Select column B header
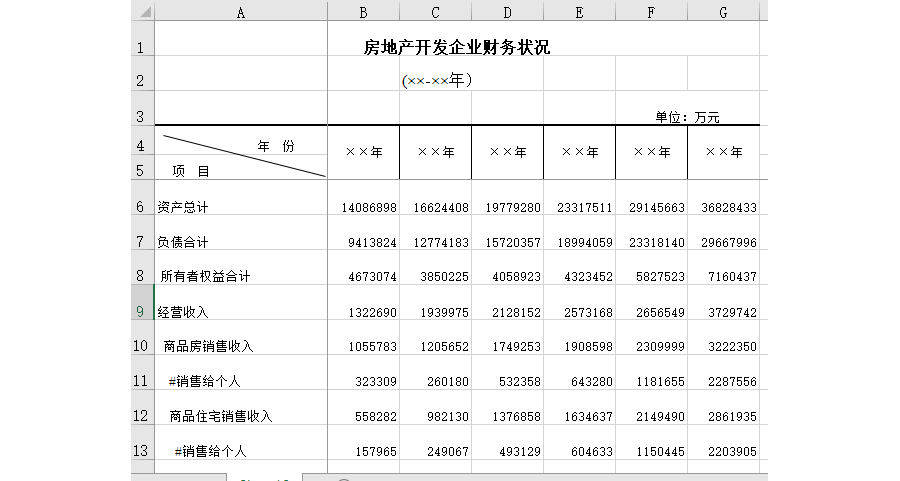Viewport: 900px width, 481px height. [x=363, y=12]
